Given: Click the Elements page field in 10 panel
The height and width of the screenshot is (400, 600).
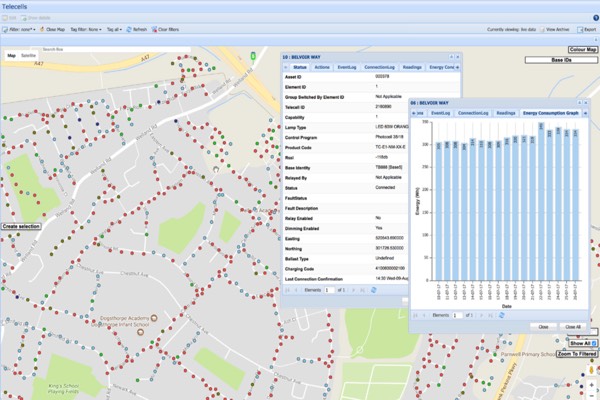Looking at the screenshot, I should click(x=329, y=290).
